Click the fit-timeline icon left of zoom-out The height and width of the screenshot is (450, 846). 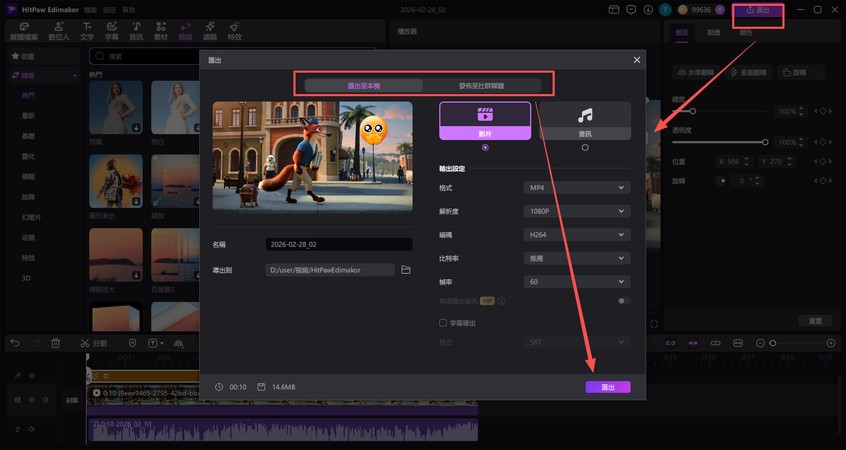point(738,343)
